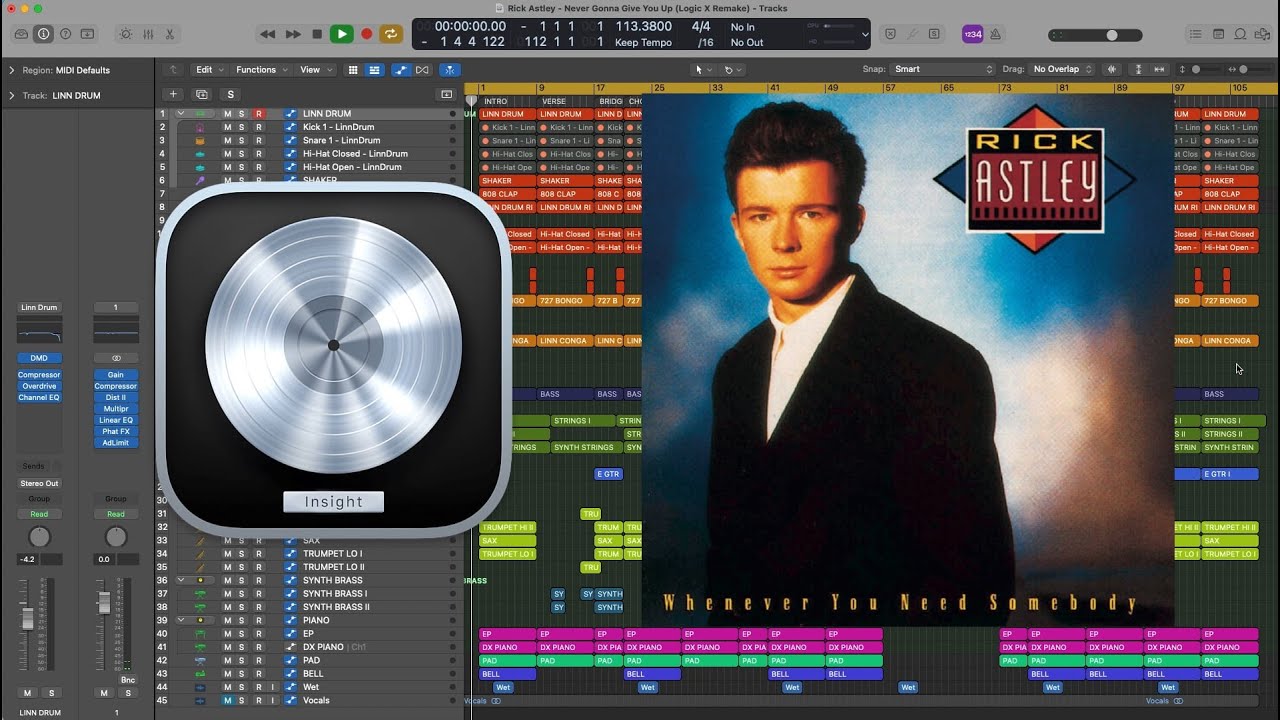Fast forward the playhead
1280x720 pixels.
click(293, 34)
